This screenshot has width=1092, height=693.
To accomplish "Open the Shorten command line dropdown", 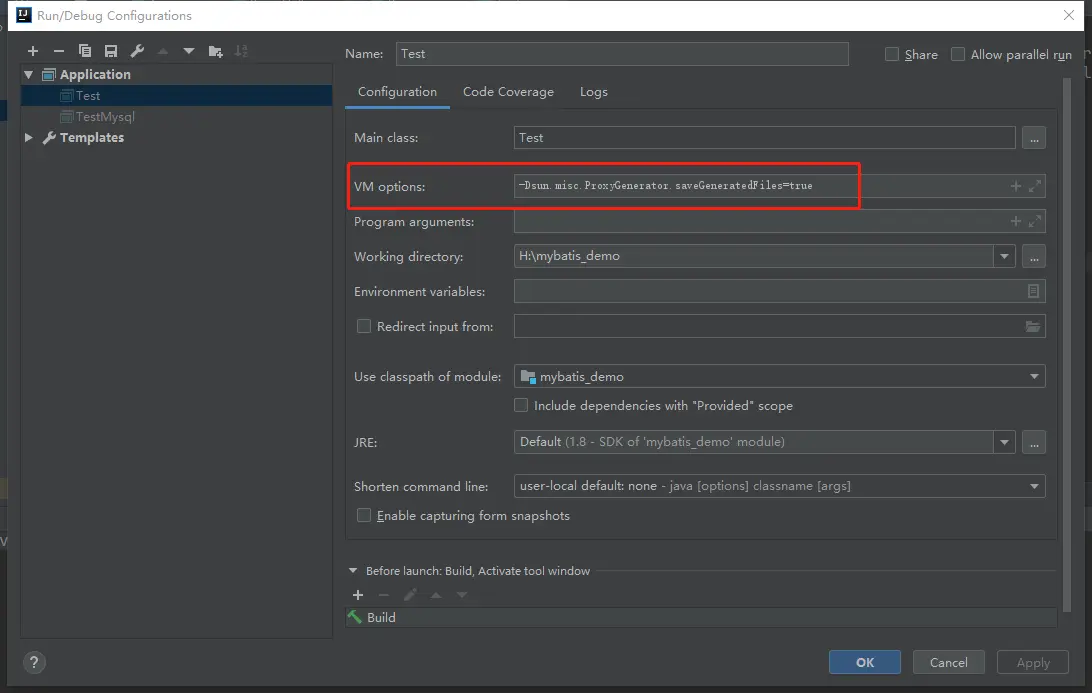I will coord(1034,486).
